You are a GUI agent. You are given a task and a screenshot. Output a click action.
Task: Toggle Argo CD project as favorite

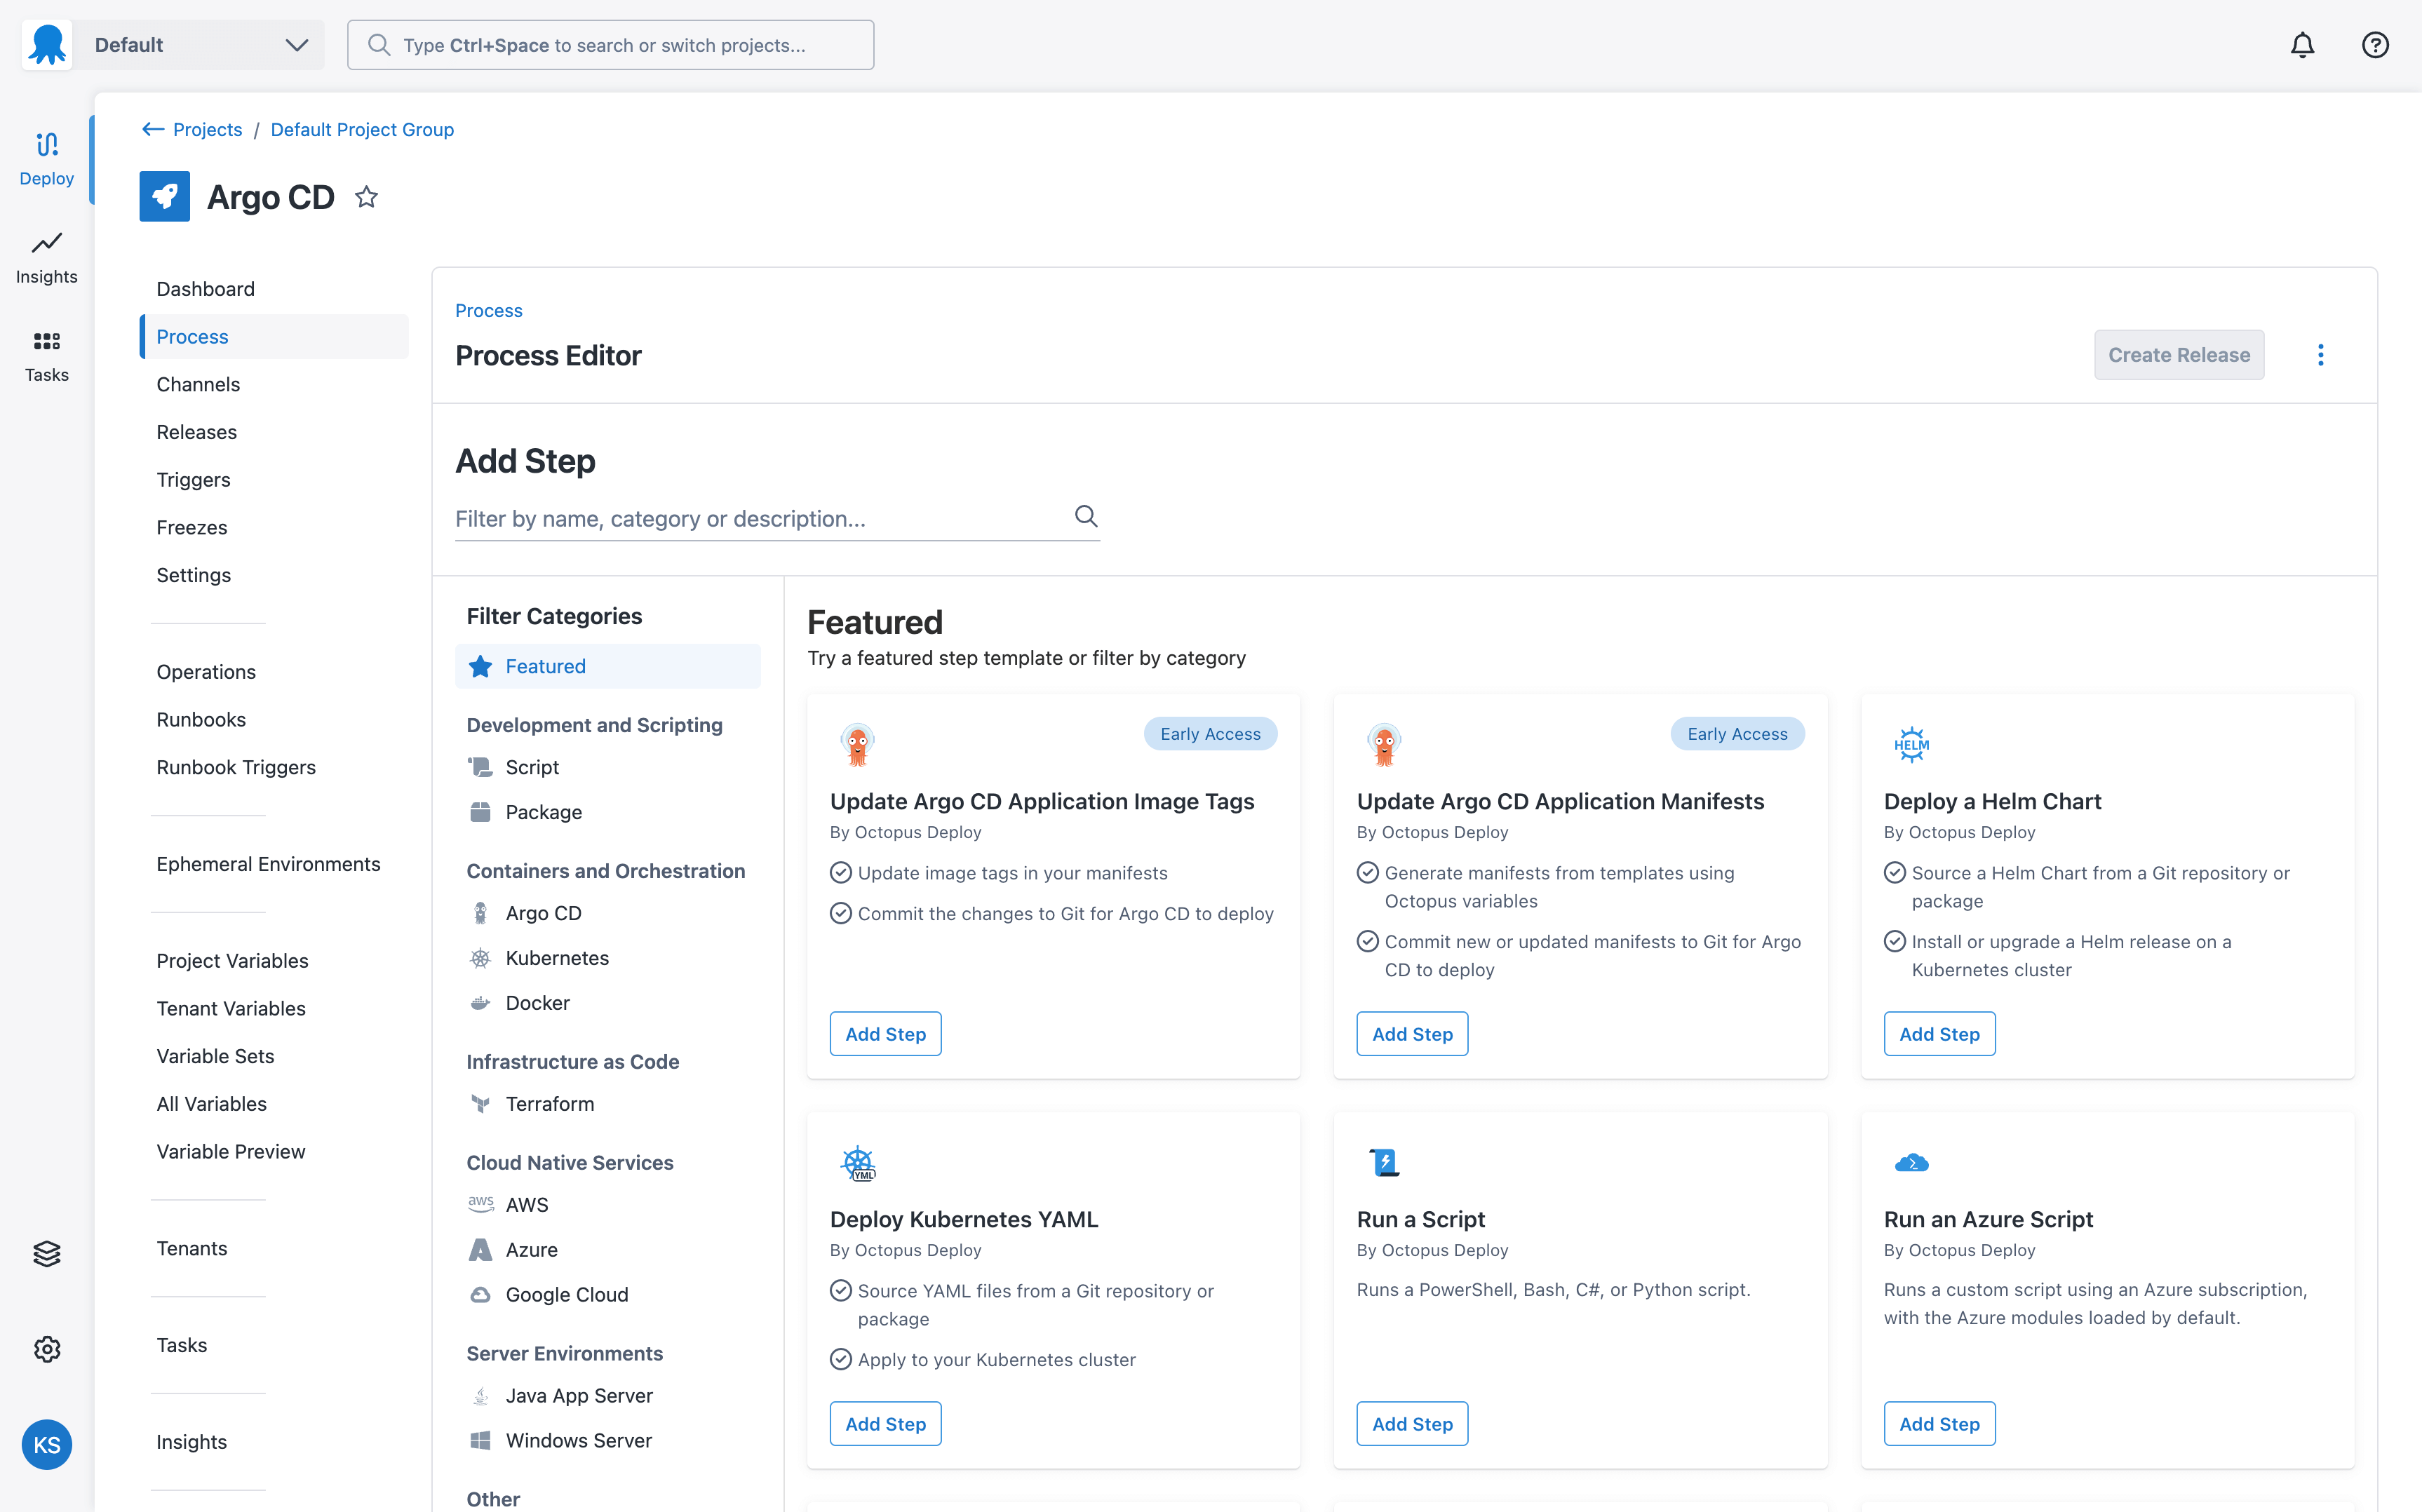pos(366,196)
